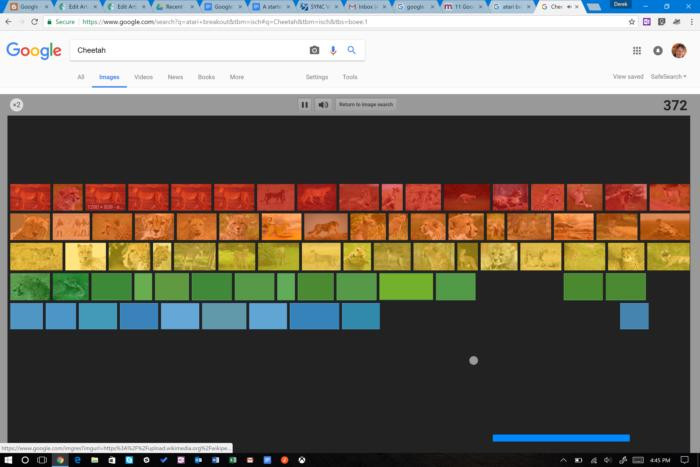The image size is (700, 467).
Task: Click the Google logo
Action: coord(34,50)
